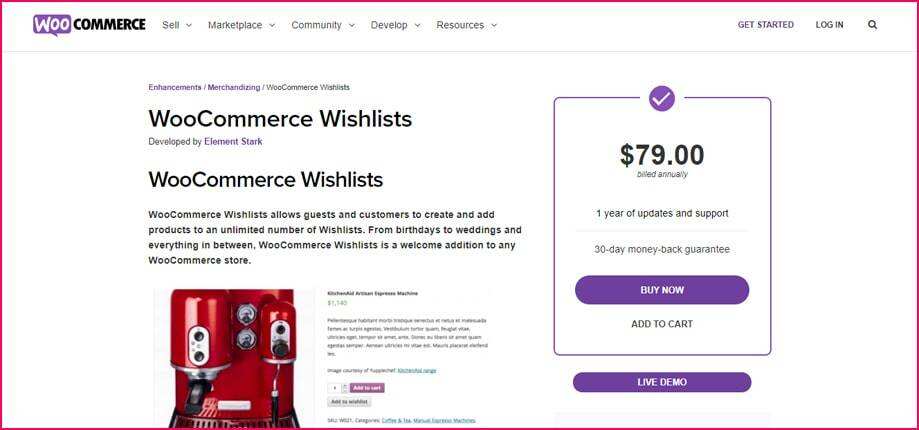Open the Marketplace dropdown
The width and height of the screenshot is (919, 430).
coord(241,25)
